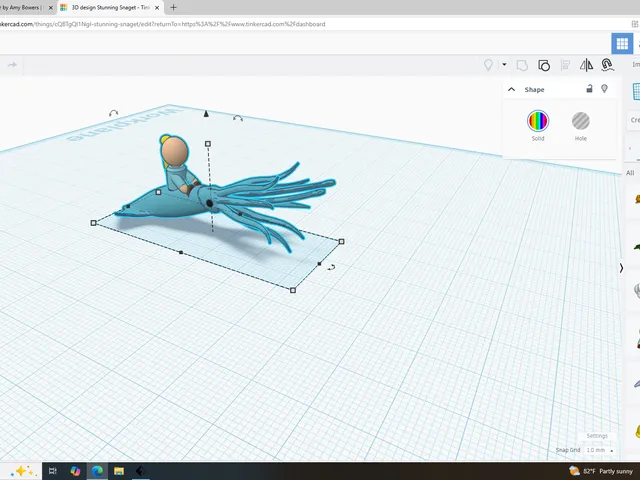Click the rotation handle near the front edge
The width and height of the screenshot is (640, 480).
(331, 267)
